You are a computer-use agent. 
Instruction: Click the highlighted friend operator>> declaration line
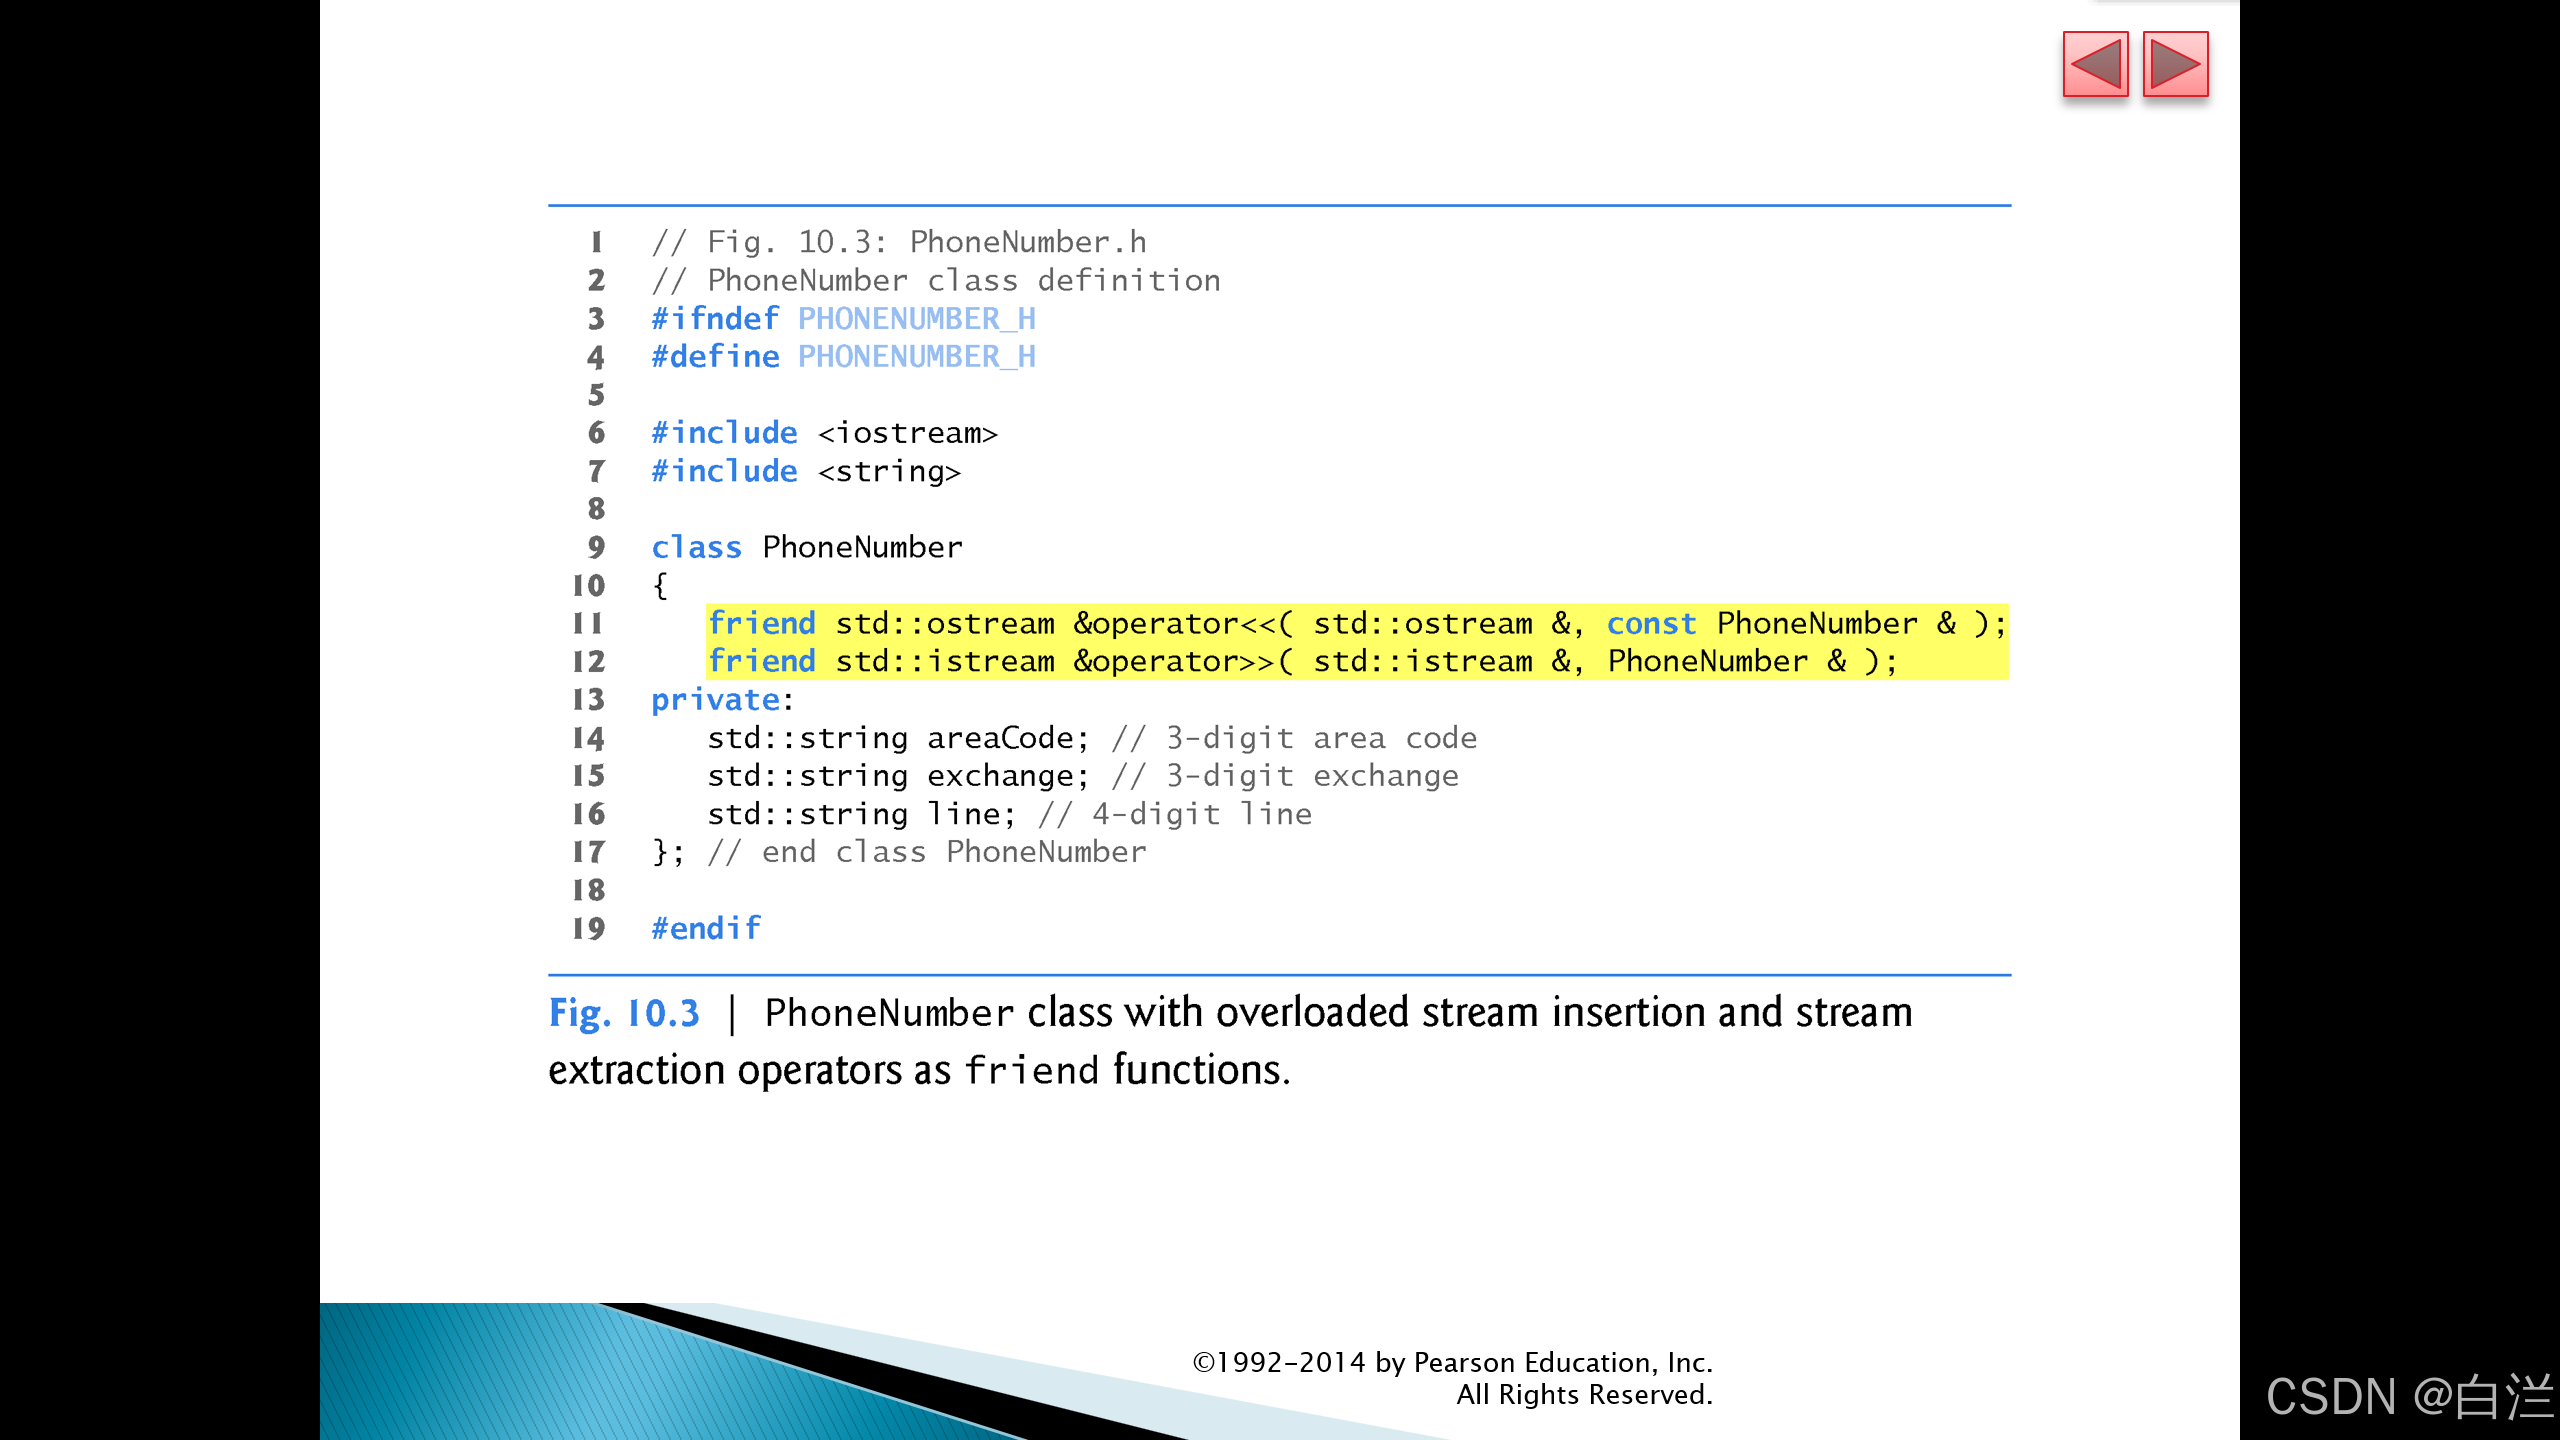pos(1300,661)
